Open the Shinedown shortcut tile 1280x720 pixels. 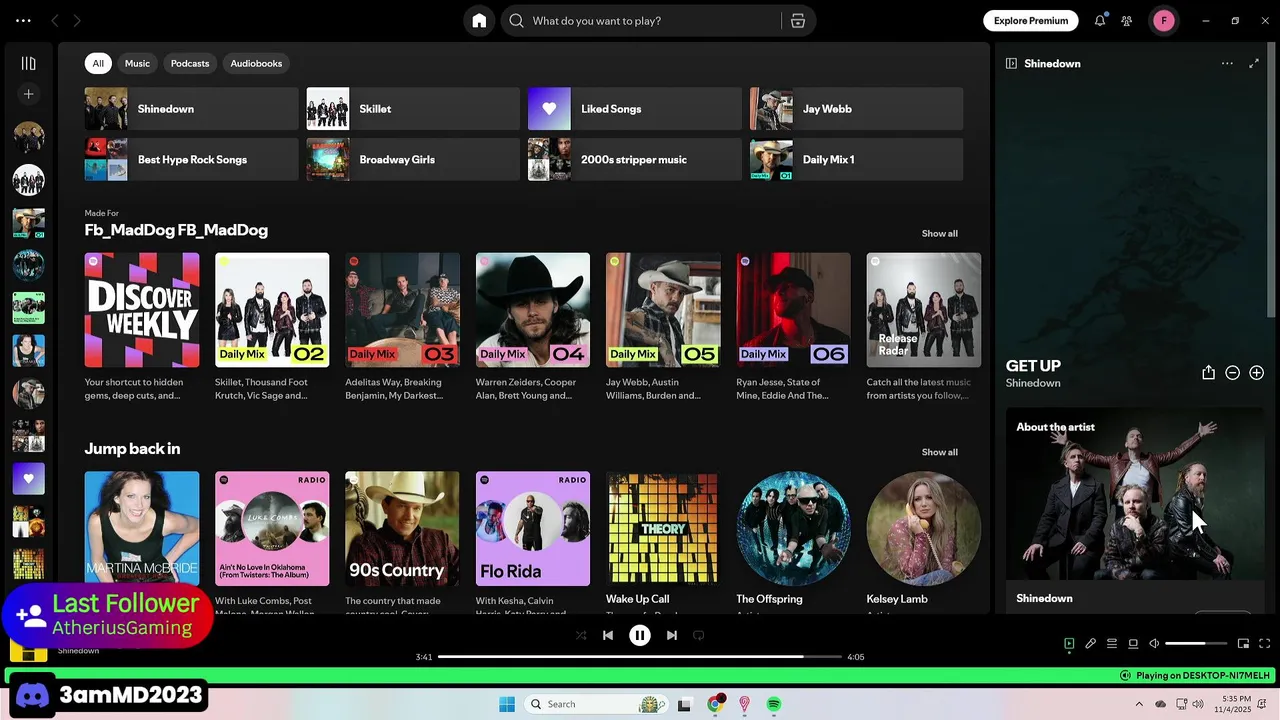(x=191, y=109)
